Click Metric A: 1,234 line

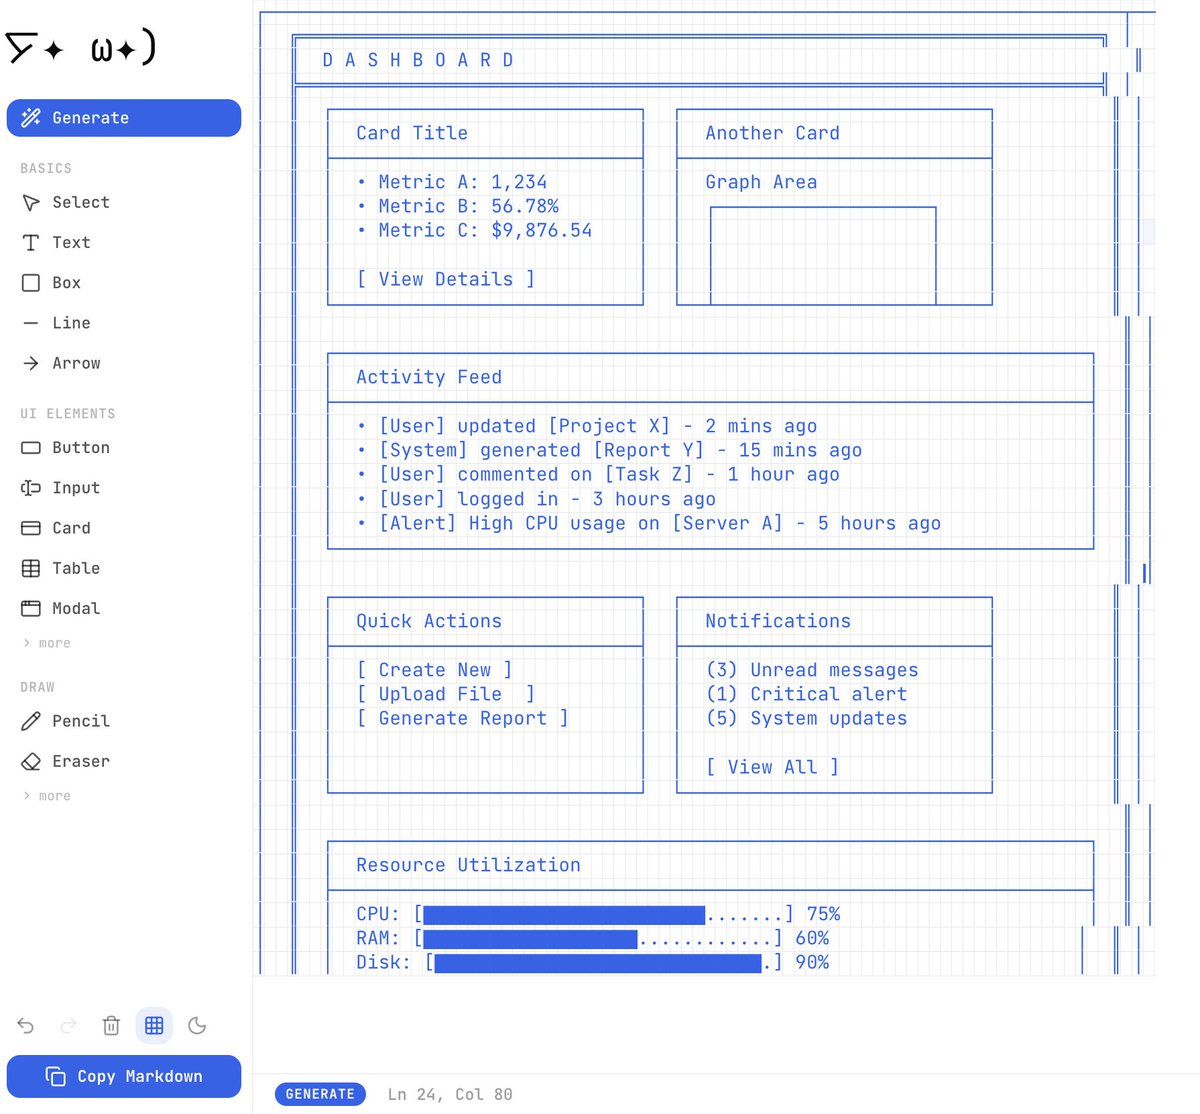452,182
